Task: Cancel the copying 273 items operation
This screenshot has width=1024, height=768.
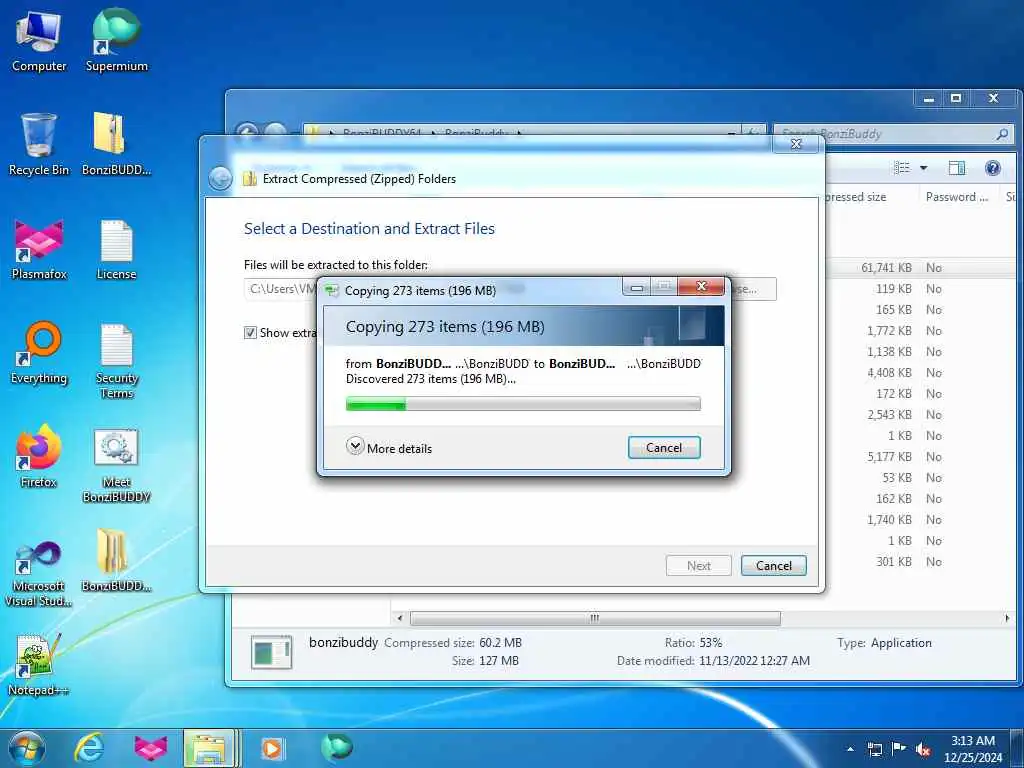Action: click(664, 447)
